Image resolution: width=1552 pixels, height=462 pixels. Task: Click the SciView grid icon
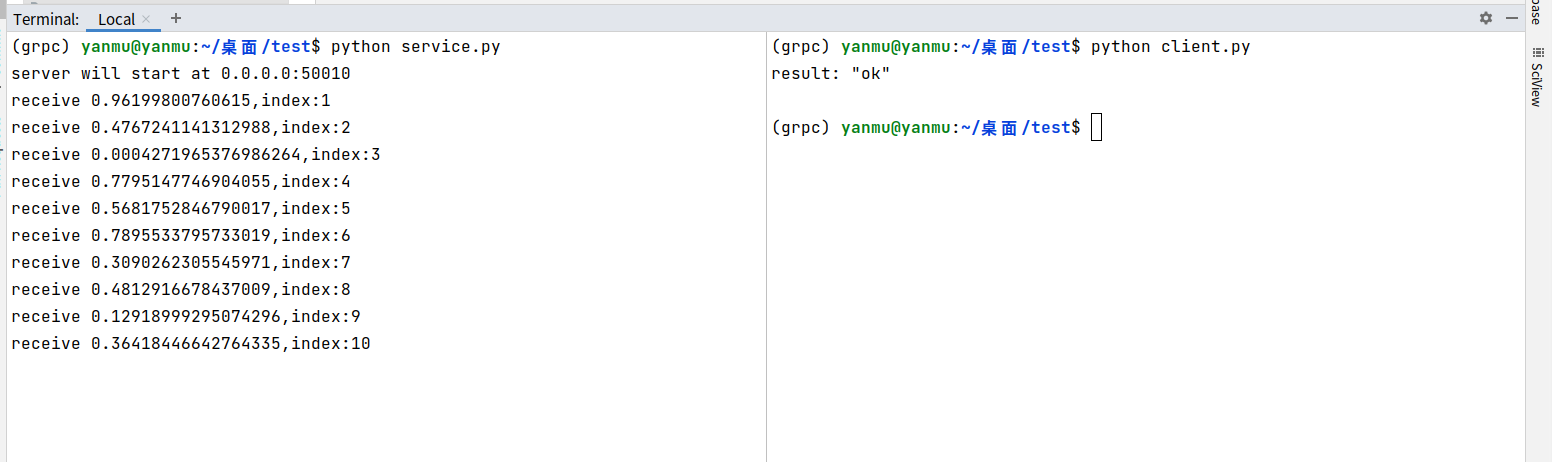[1537, 53]
